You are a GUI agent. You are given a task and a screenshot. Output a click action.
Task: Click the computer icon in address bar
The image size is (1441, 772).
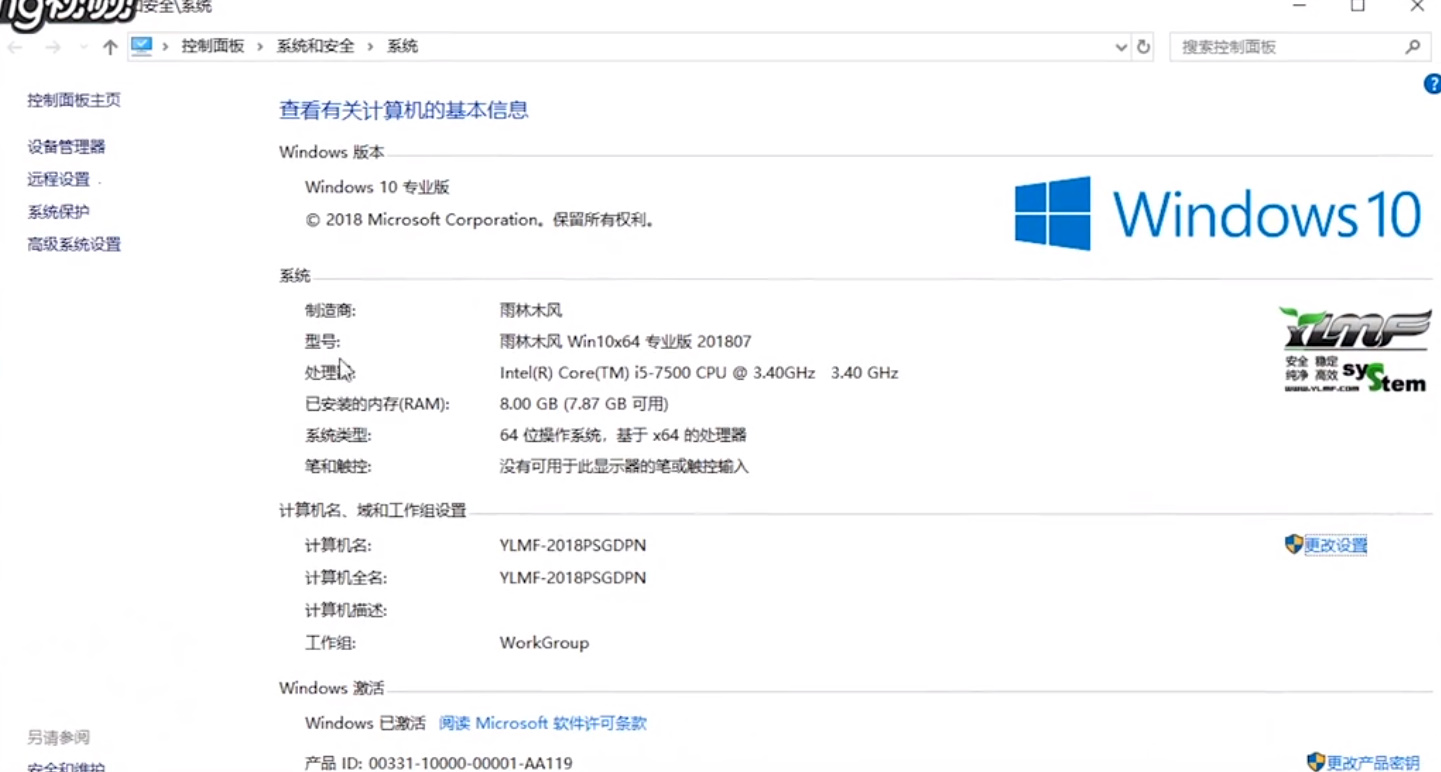tap(141, 46)
